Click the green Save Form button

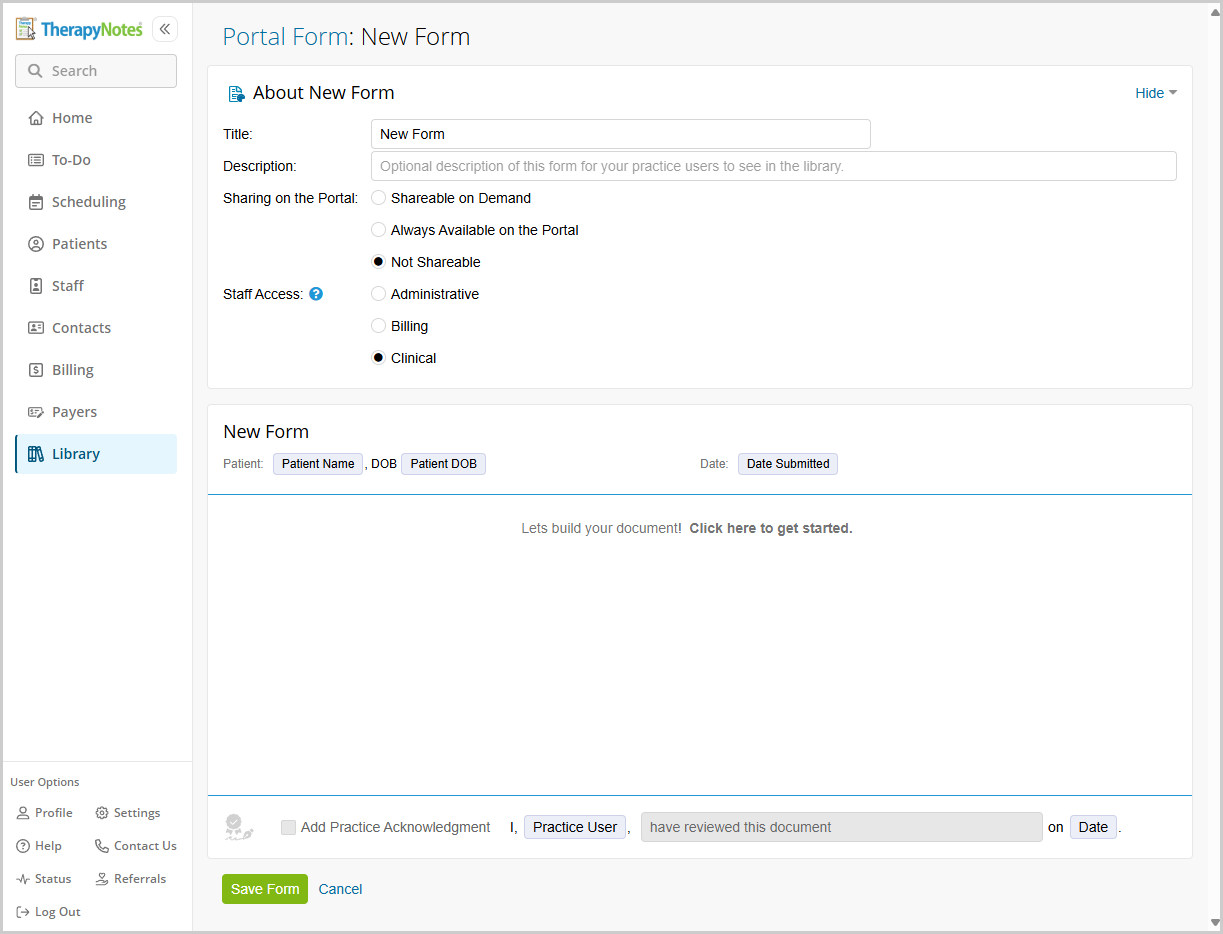click(265, 889)
